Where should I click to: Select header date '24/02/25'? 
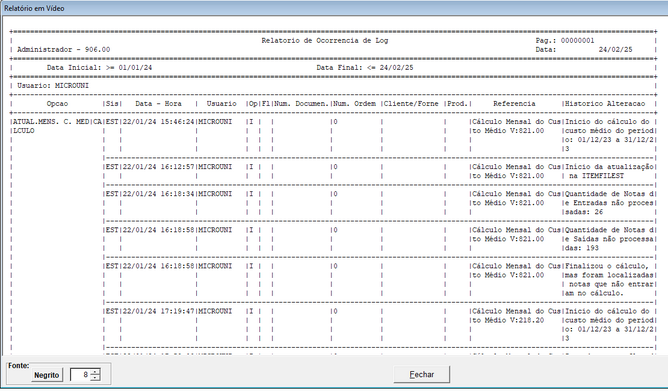pyautogui.click(x=616, y=49)
